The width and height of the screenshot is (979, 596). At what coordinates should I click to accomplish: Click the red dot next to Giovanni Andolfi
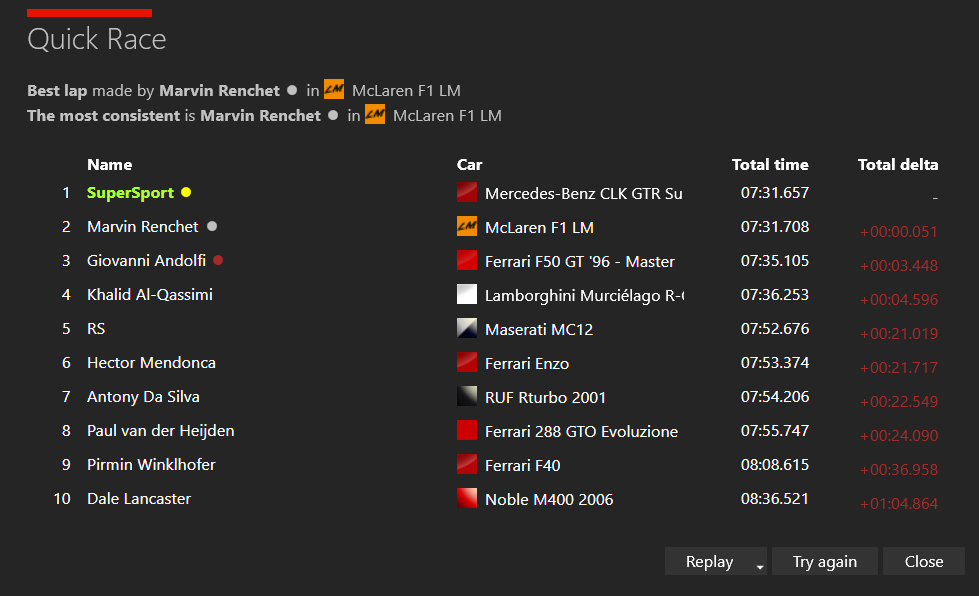coord(218,260)
